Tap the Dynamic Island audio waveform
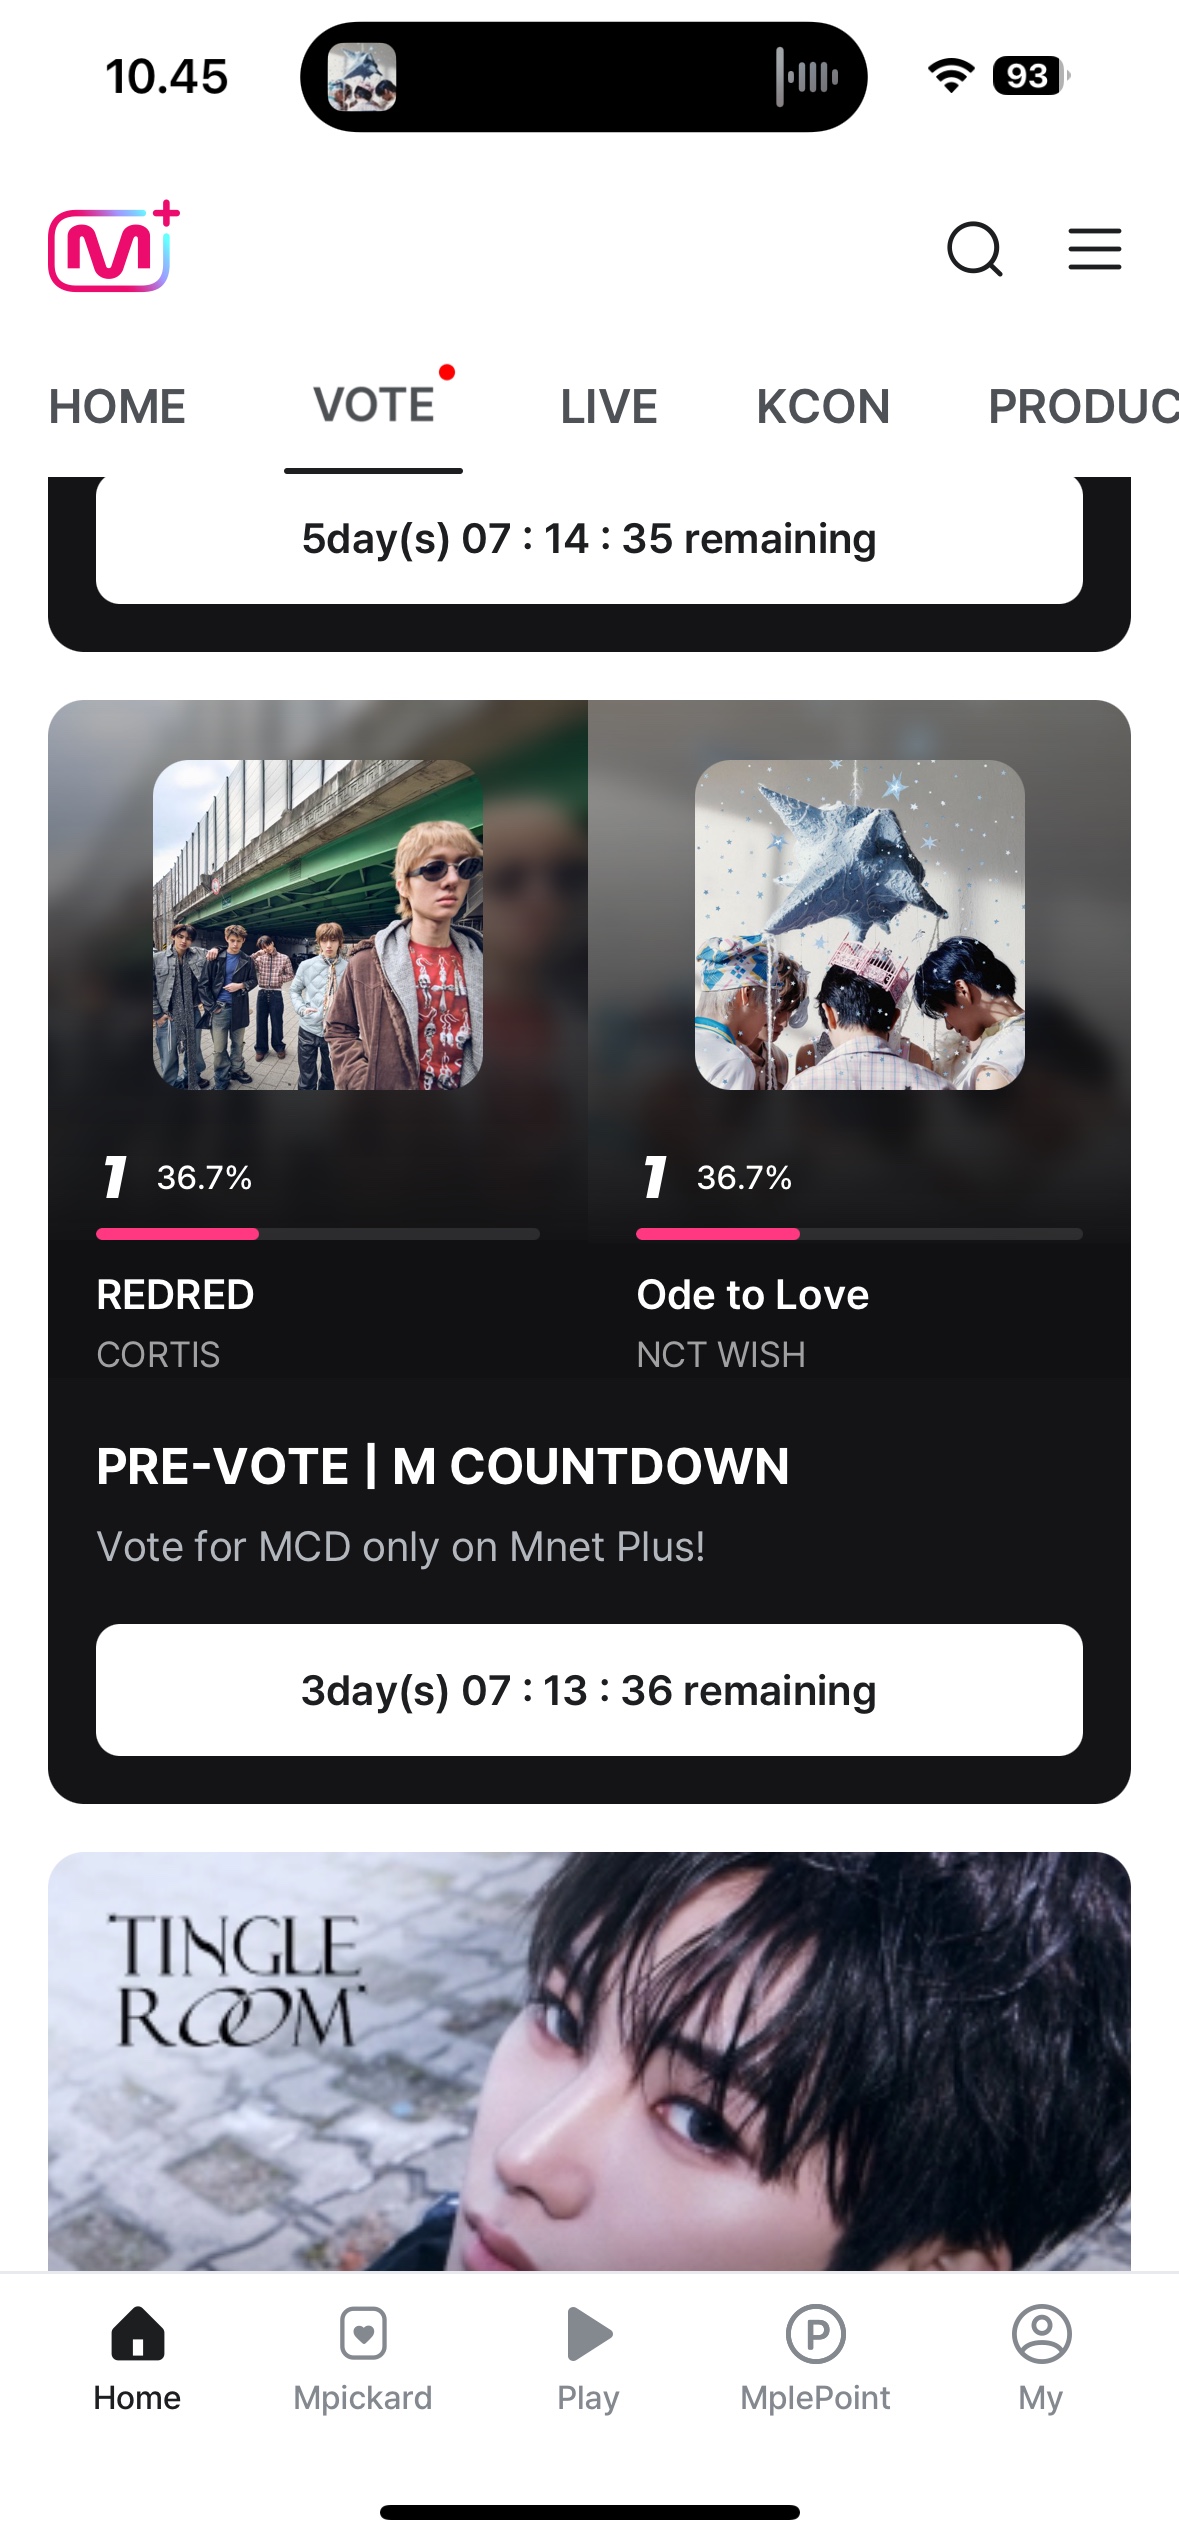1179x2530 pixels. pyautogui.click(x=807, y=77)
